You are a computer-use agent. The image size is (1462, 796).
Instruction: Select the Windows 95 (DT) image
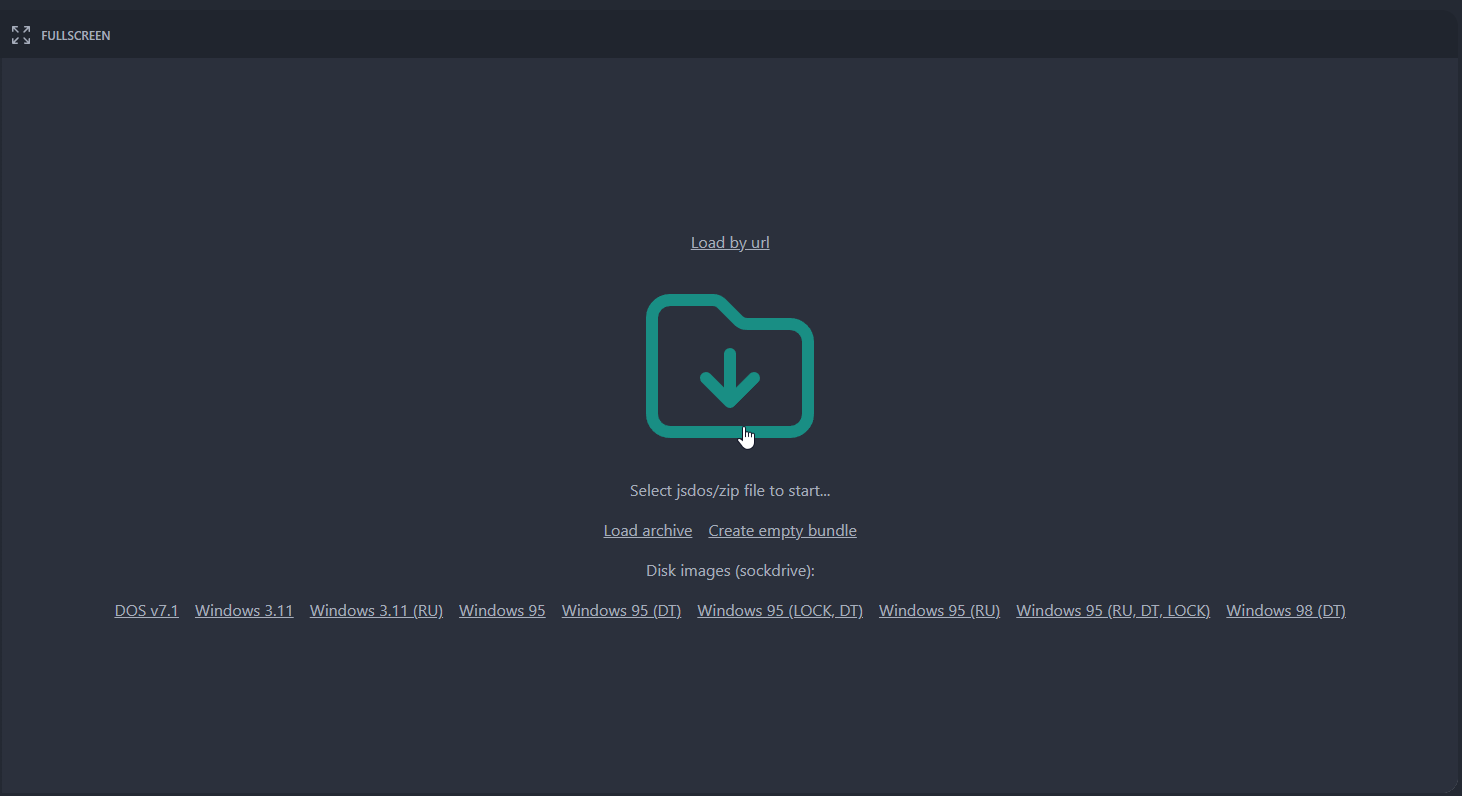tap(621, 611)
